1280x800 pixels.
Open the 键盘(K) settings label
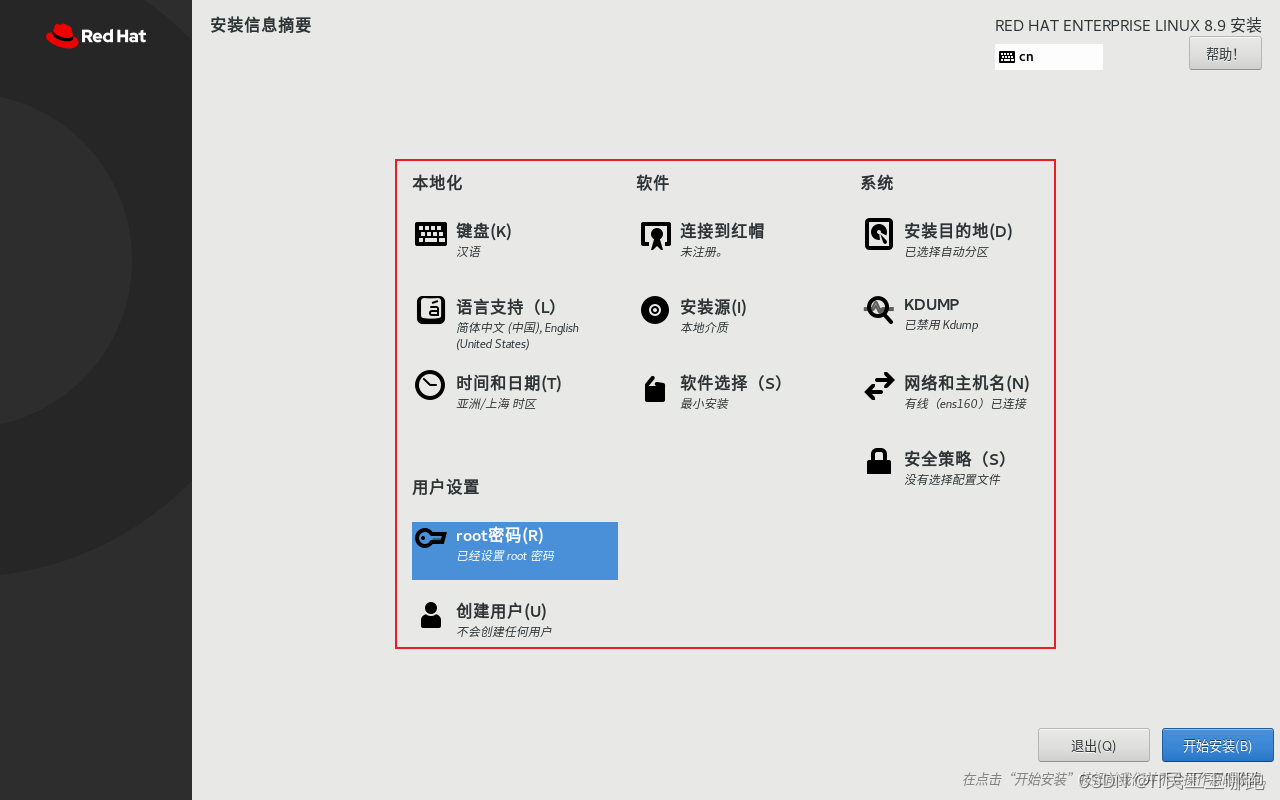[484, 231]
